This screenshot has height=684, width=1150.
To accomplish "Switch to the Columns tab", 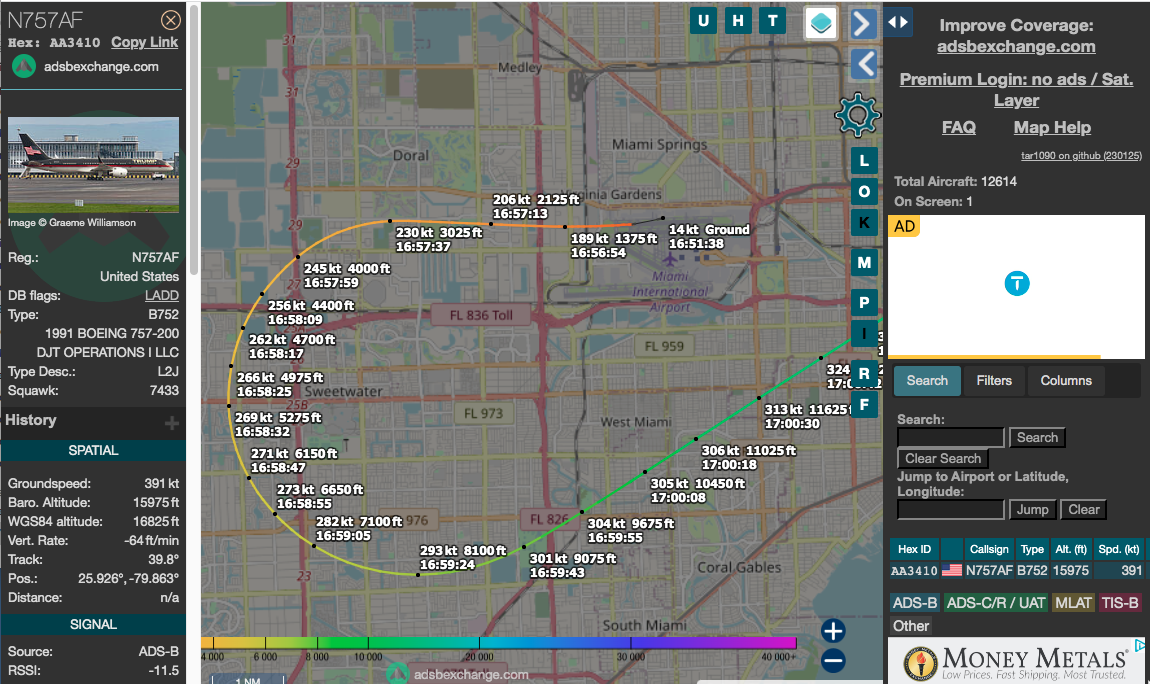I will [1066, 380].
